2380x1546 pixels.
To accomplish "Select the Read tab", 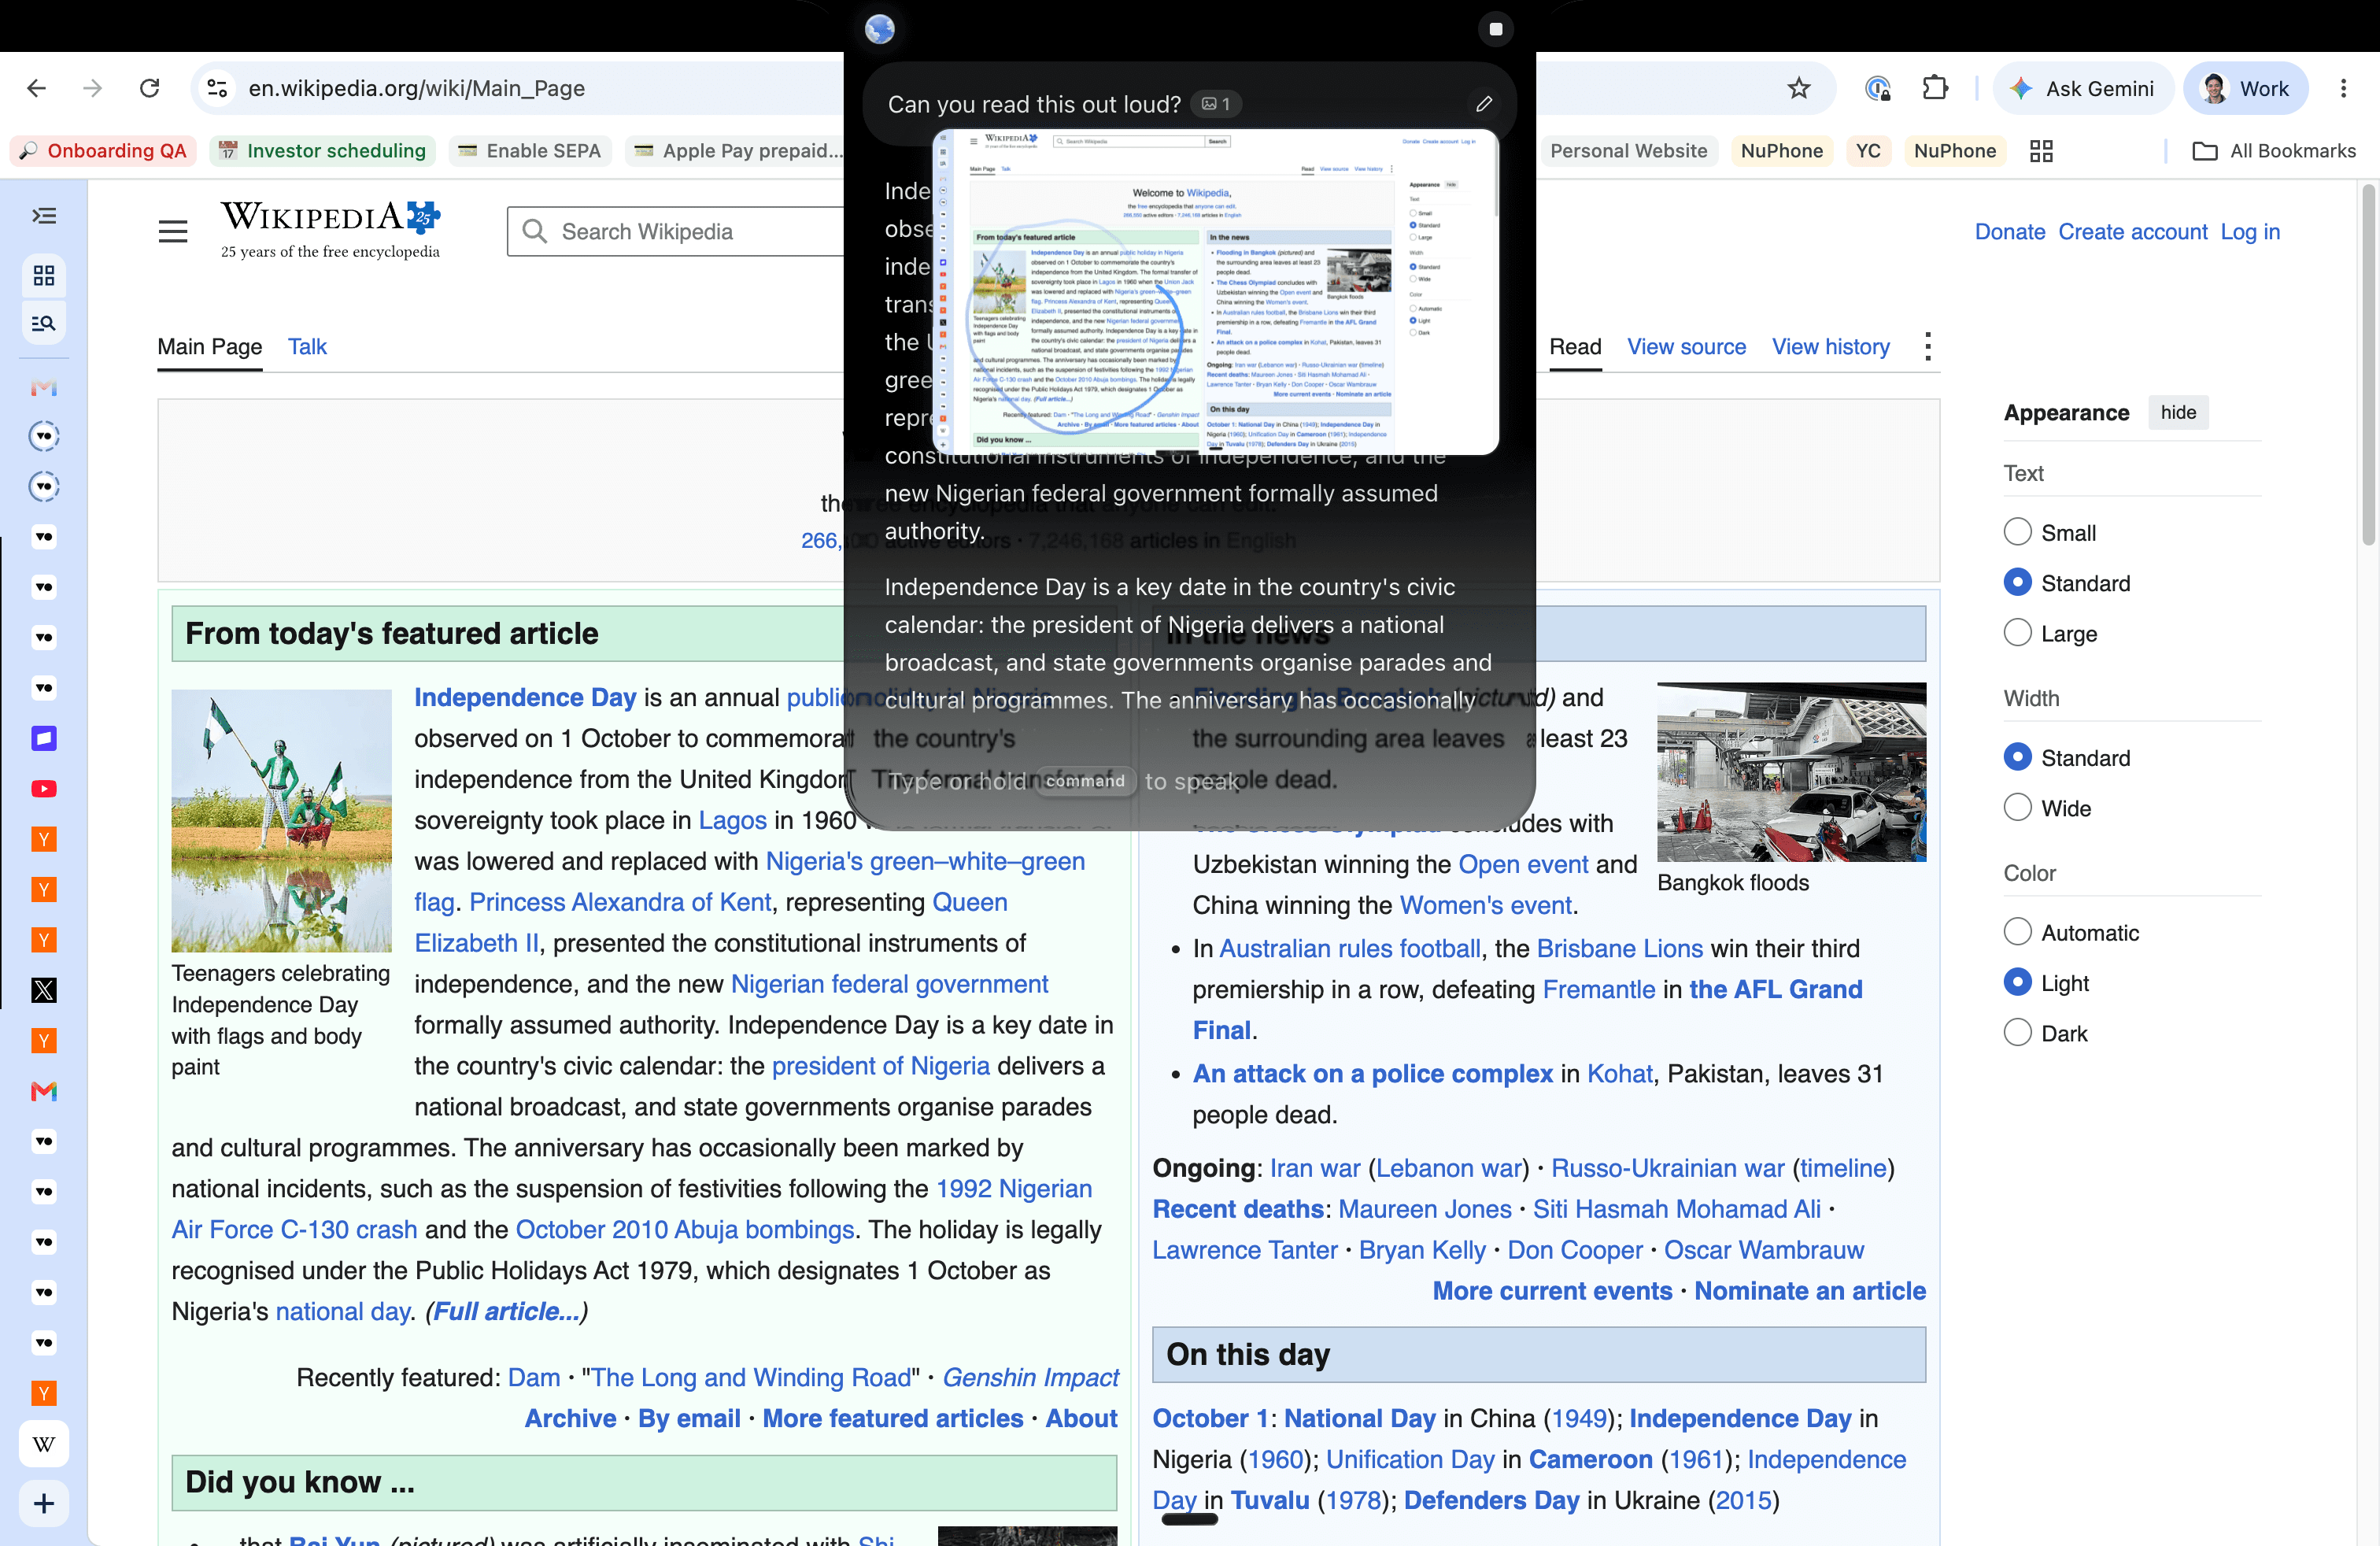I will click(1575, 346).
